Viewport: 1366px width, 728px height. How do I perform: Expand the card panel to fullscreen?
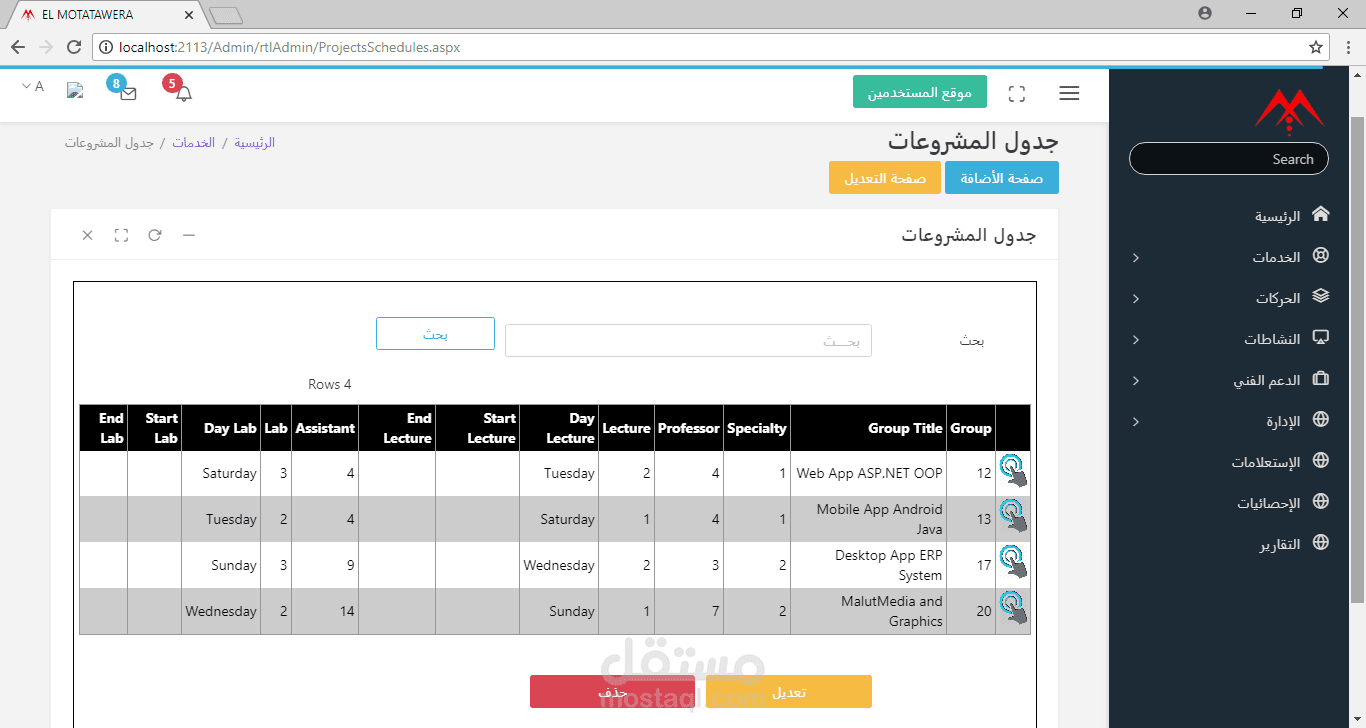coord(121,235)
